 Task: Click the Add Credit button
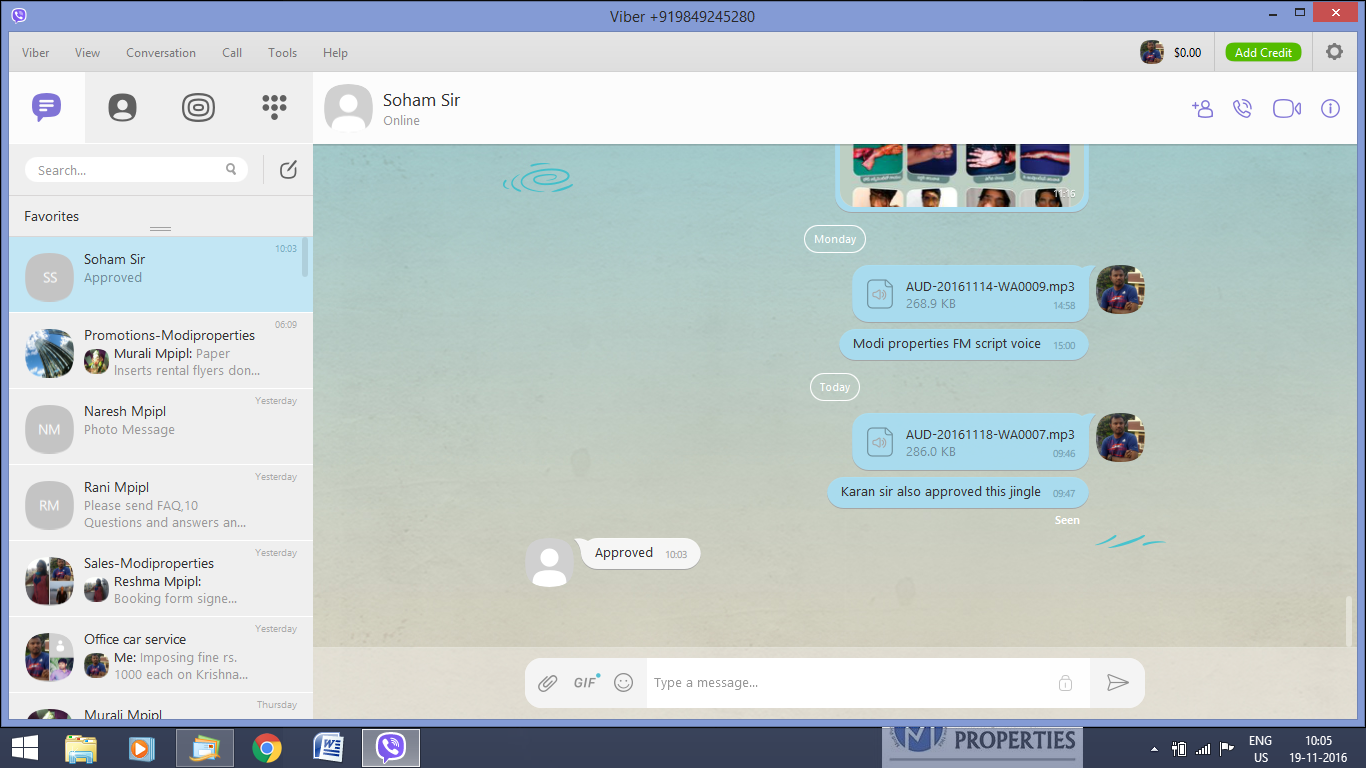tap(1263, 53)
